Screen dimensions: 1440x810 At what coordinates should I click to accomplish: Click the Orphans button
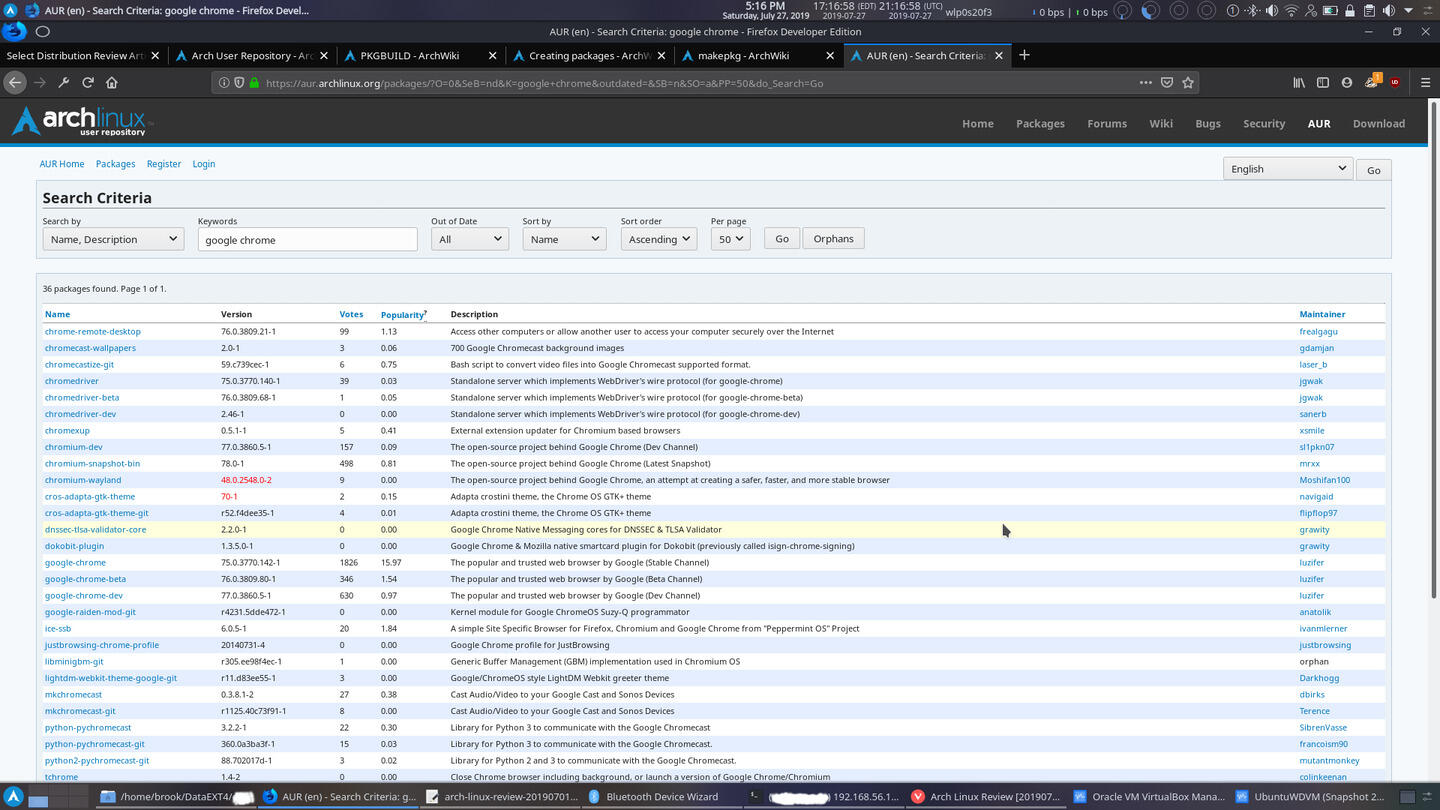(833, 238)
